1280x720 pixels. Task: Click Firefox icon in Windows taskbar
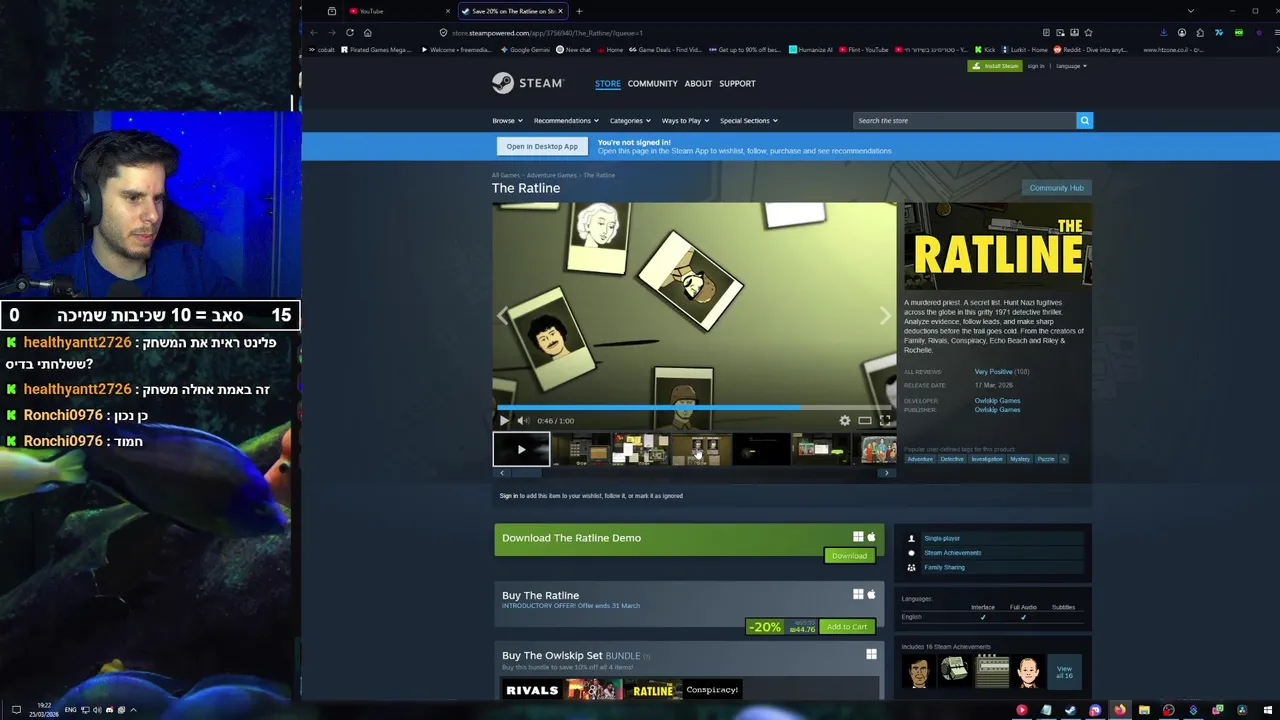(1120, 710)
